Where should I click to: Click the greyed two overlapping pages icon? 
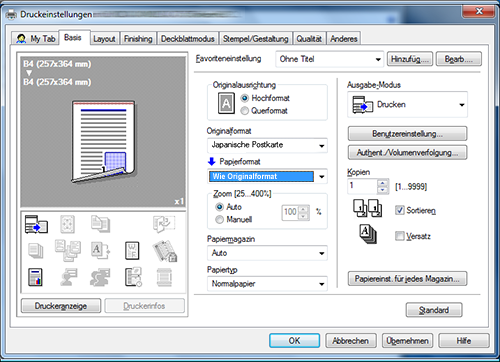click(x=100, y=224)
